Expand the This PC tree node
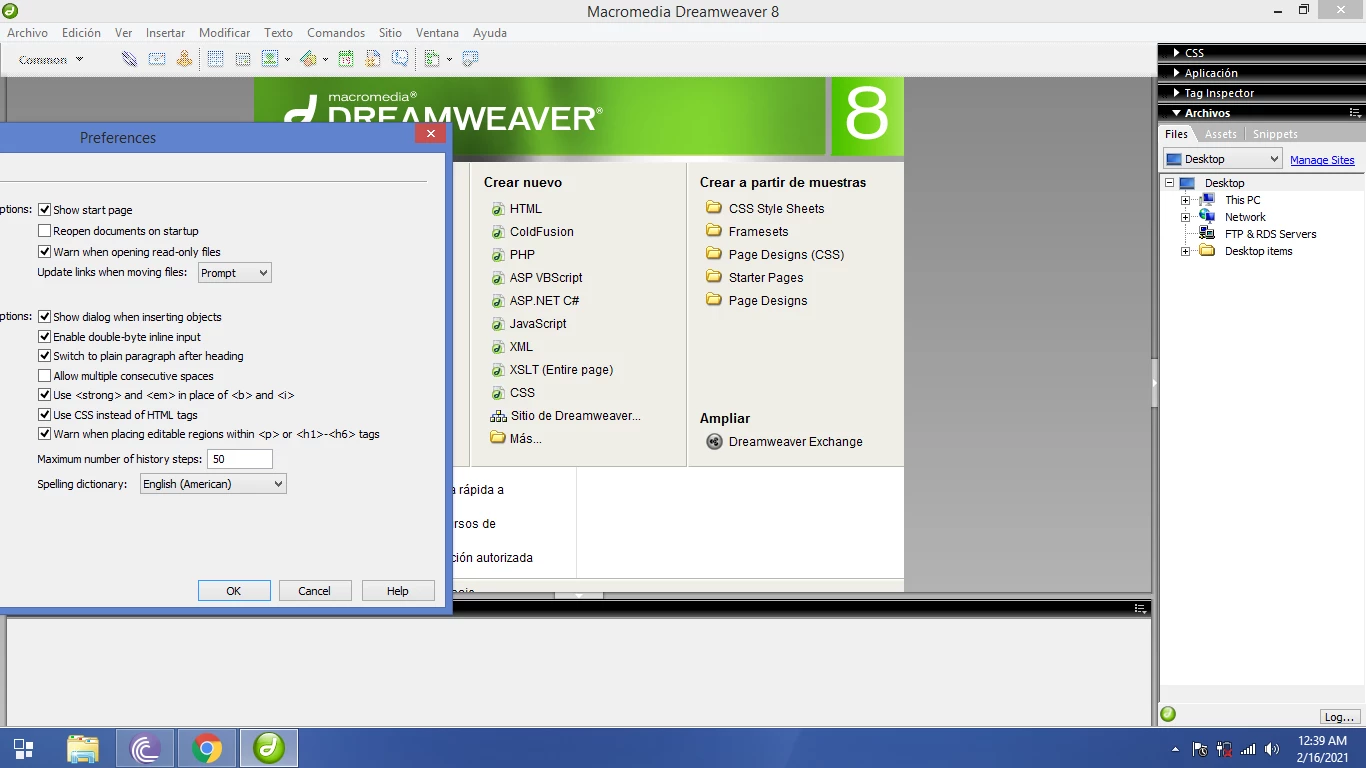1366x768 pixels. click(x=1186, y=200)
